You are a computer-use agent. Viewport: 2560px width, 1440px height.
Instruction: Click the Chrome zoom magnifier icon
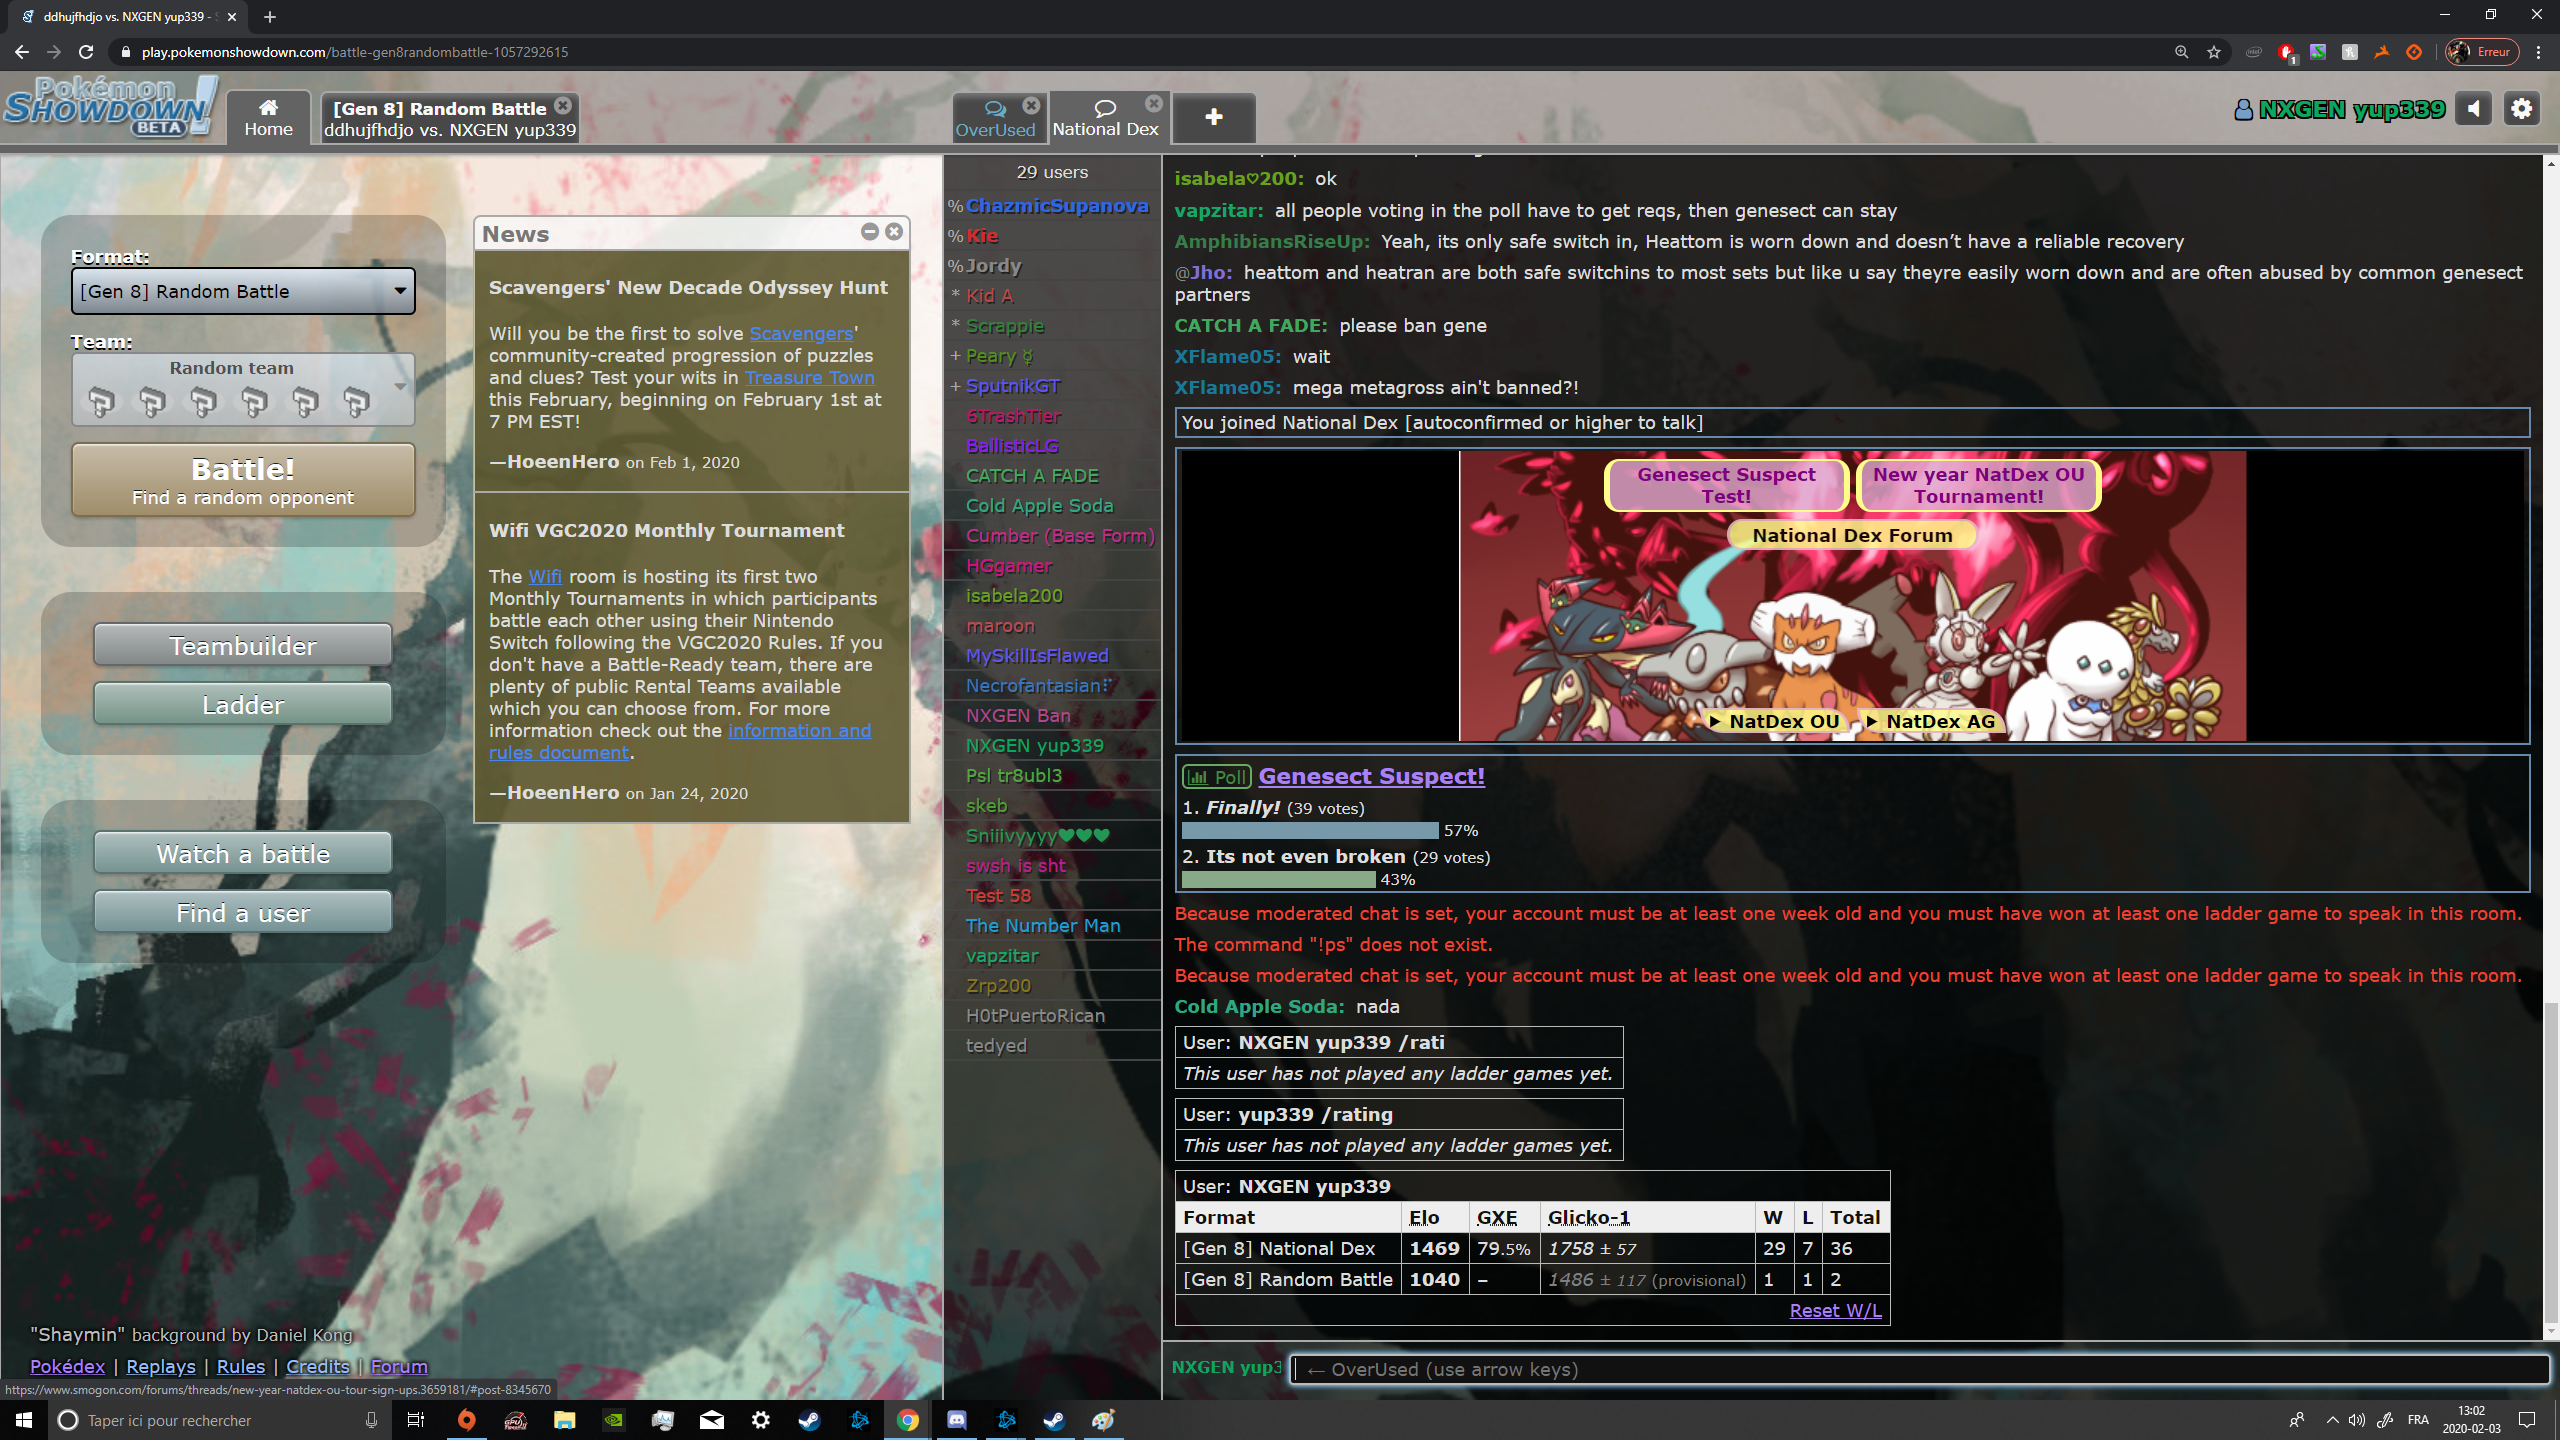pyautogui.click(x=2181, y=52)
